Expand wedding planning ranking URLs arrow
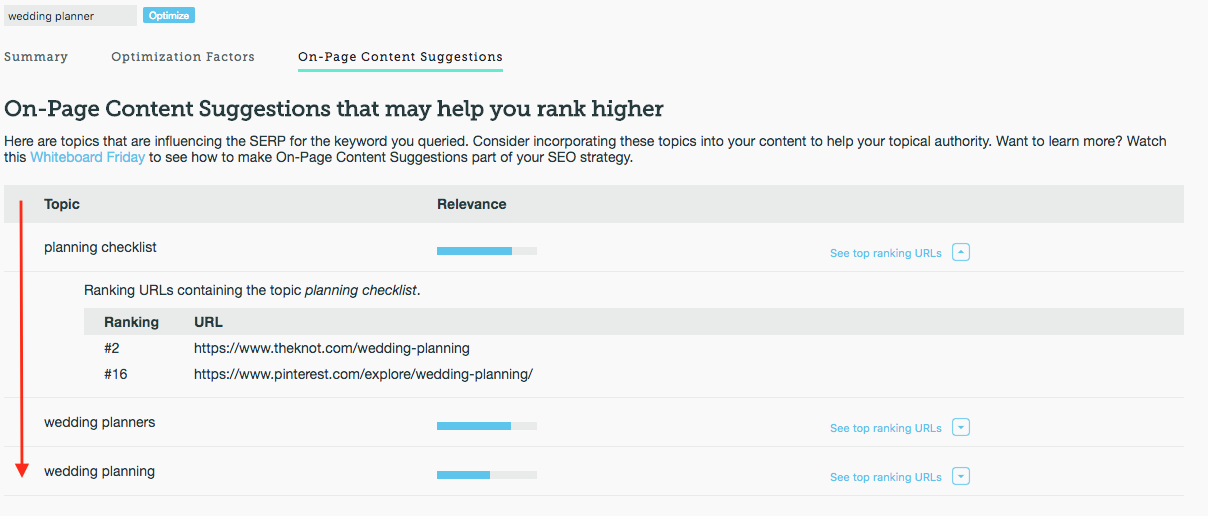 (x=960, y=477)
